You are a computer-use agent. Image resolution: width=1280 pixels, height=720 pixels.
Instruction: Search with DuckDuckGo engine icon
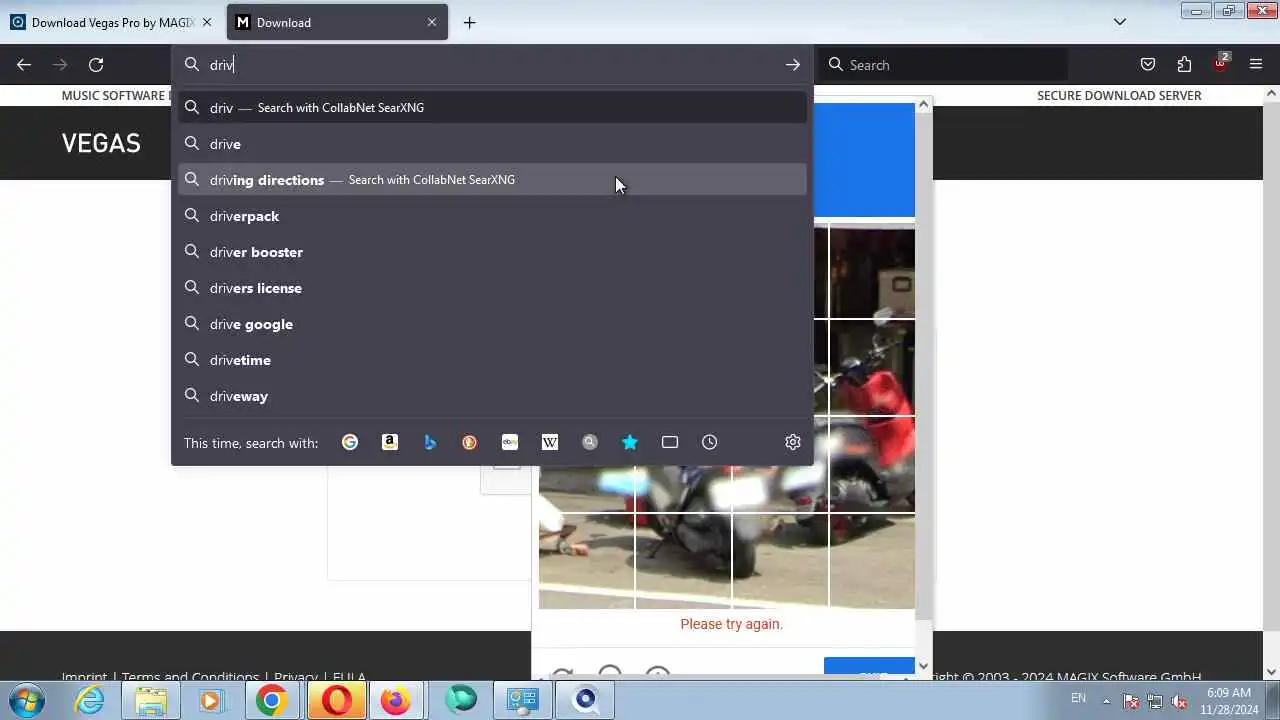[x=470, y=442]
